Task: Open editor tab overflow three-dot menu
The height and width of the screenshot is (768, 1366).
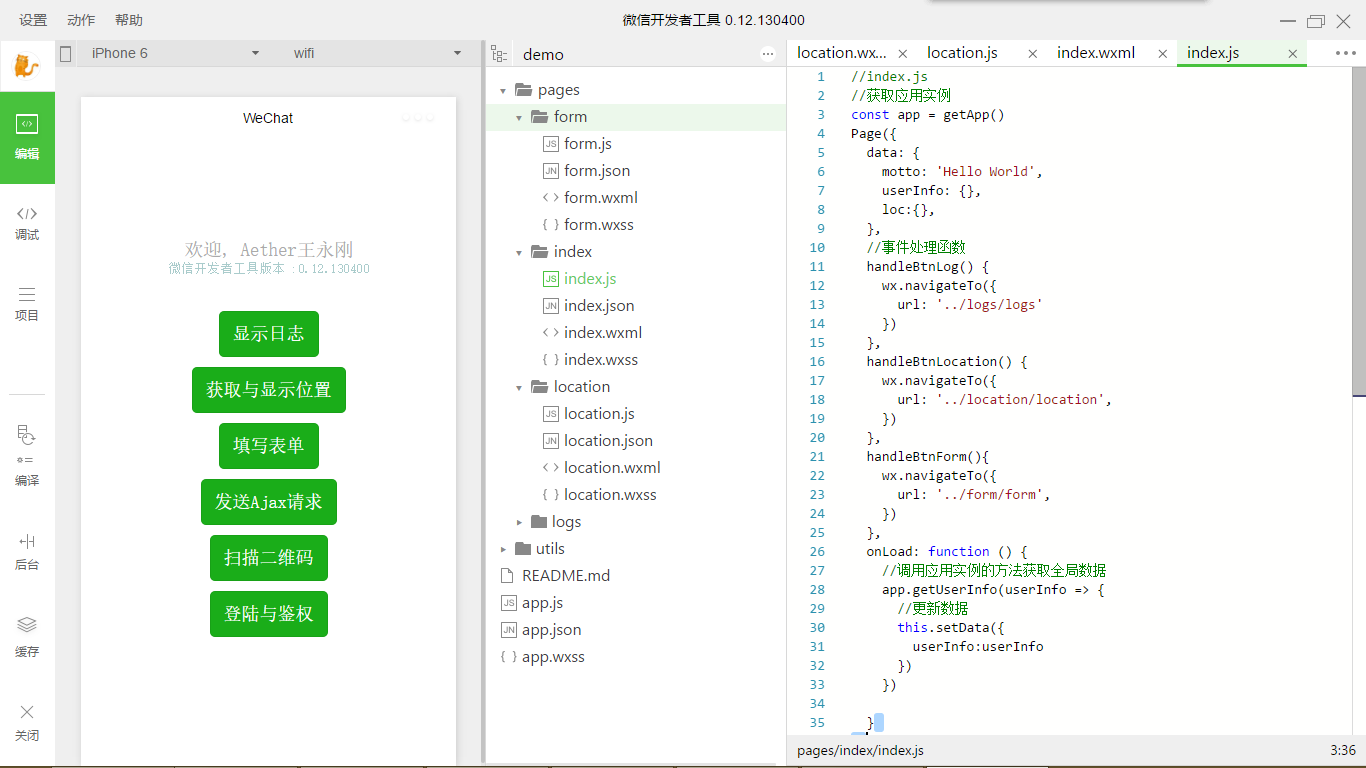Action: tap(1345, 54)
